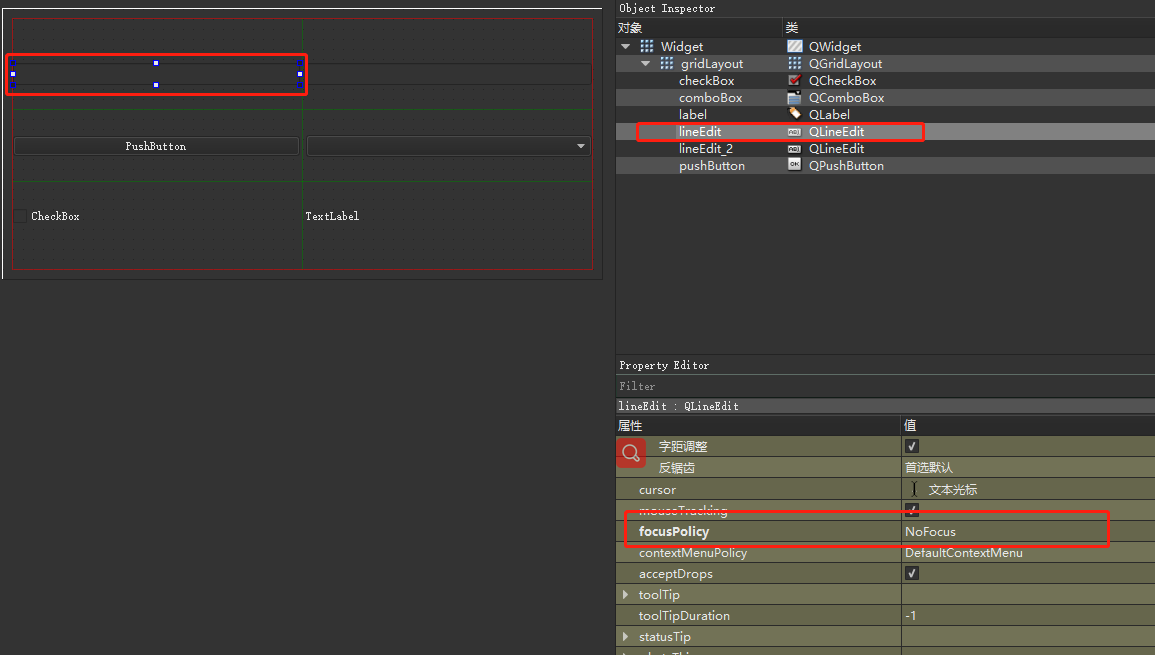Click the second line edit on canvas

447,74
